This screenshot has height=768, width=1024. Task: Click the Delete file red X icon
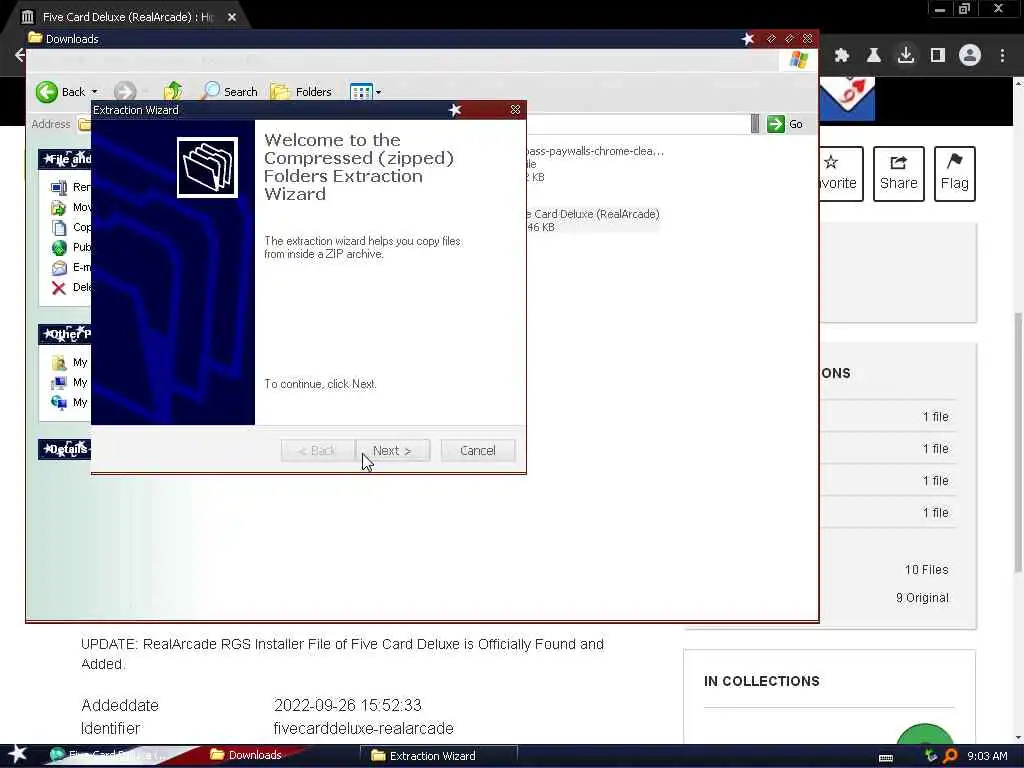(59, 288)
